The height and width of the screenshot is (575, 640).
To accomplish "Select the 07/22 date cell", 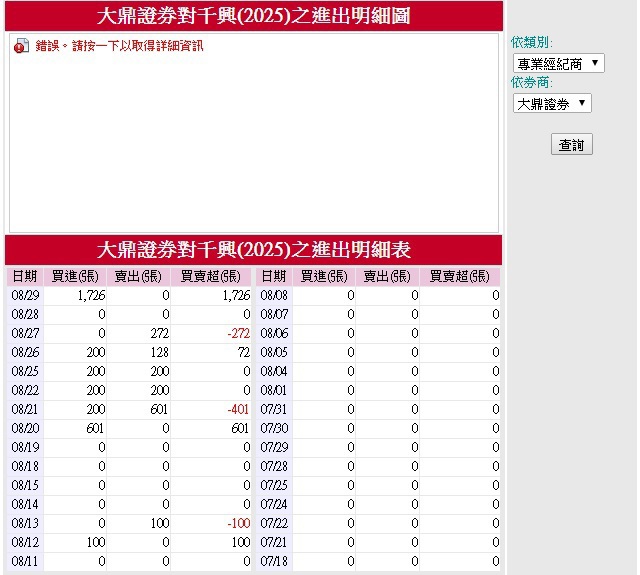I will [x=274, y=523].
